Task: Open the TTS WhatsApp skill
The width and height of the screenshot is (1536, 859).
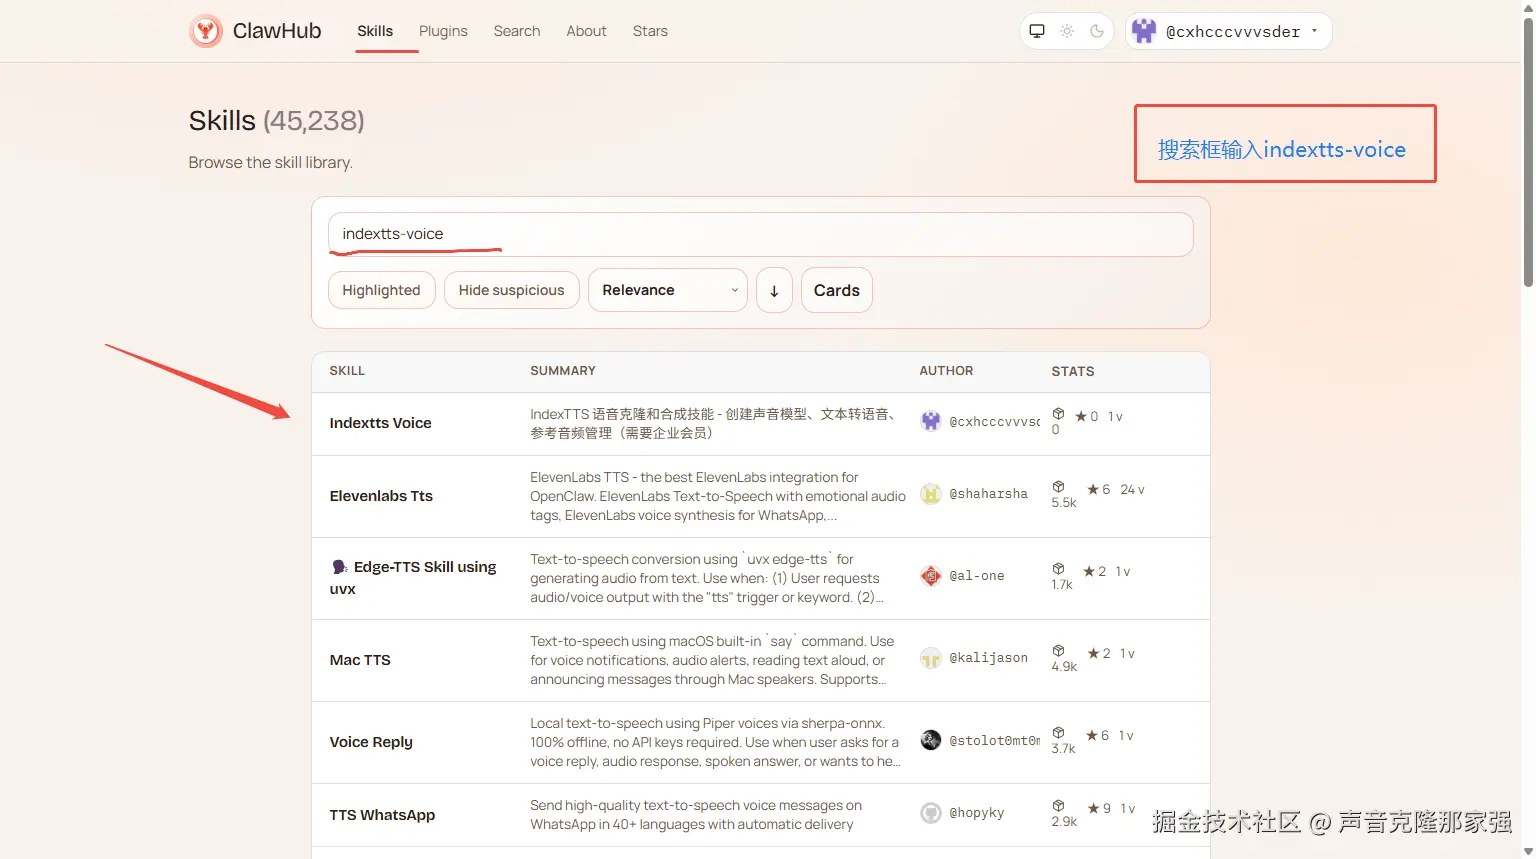Action: [x=382, y=815]
